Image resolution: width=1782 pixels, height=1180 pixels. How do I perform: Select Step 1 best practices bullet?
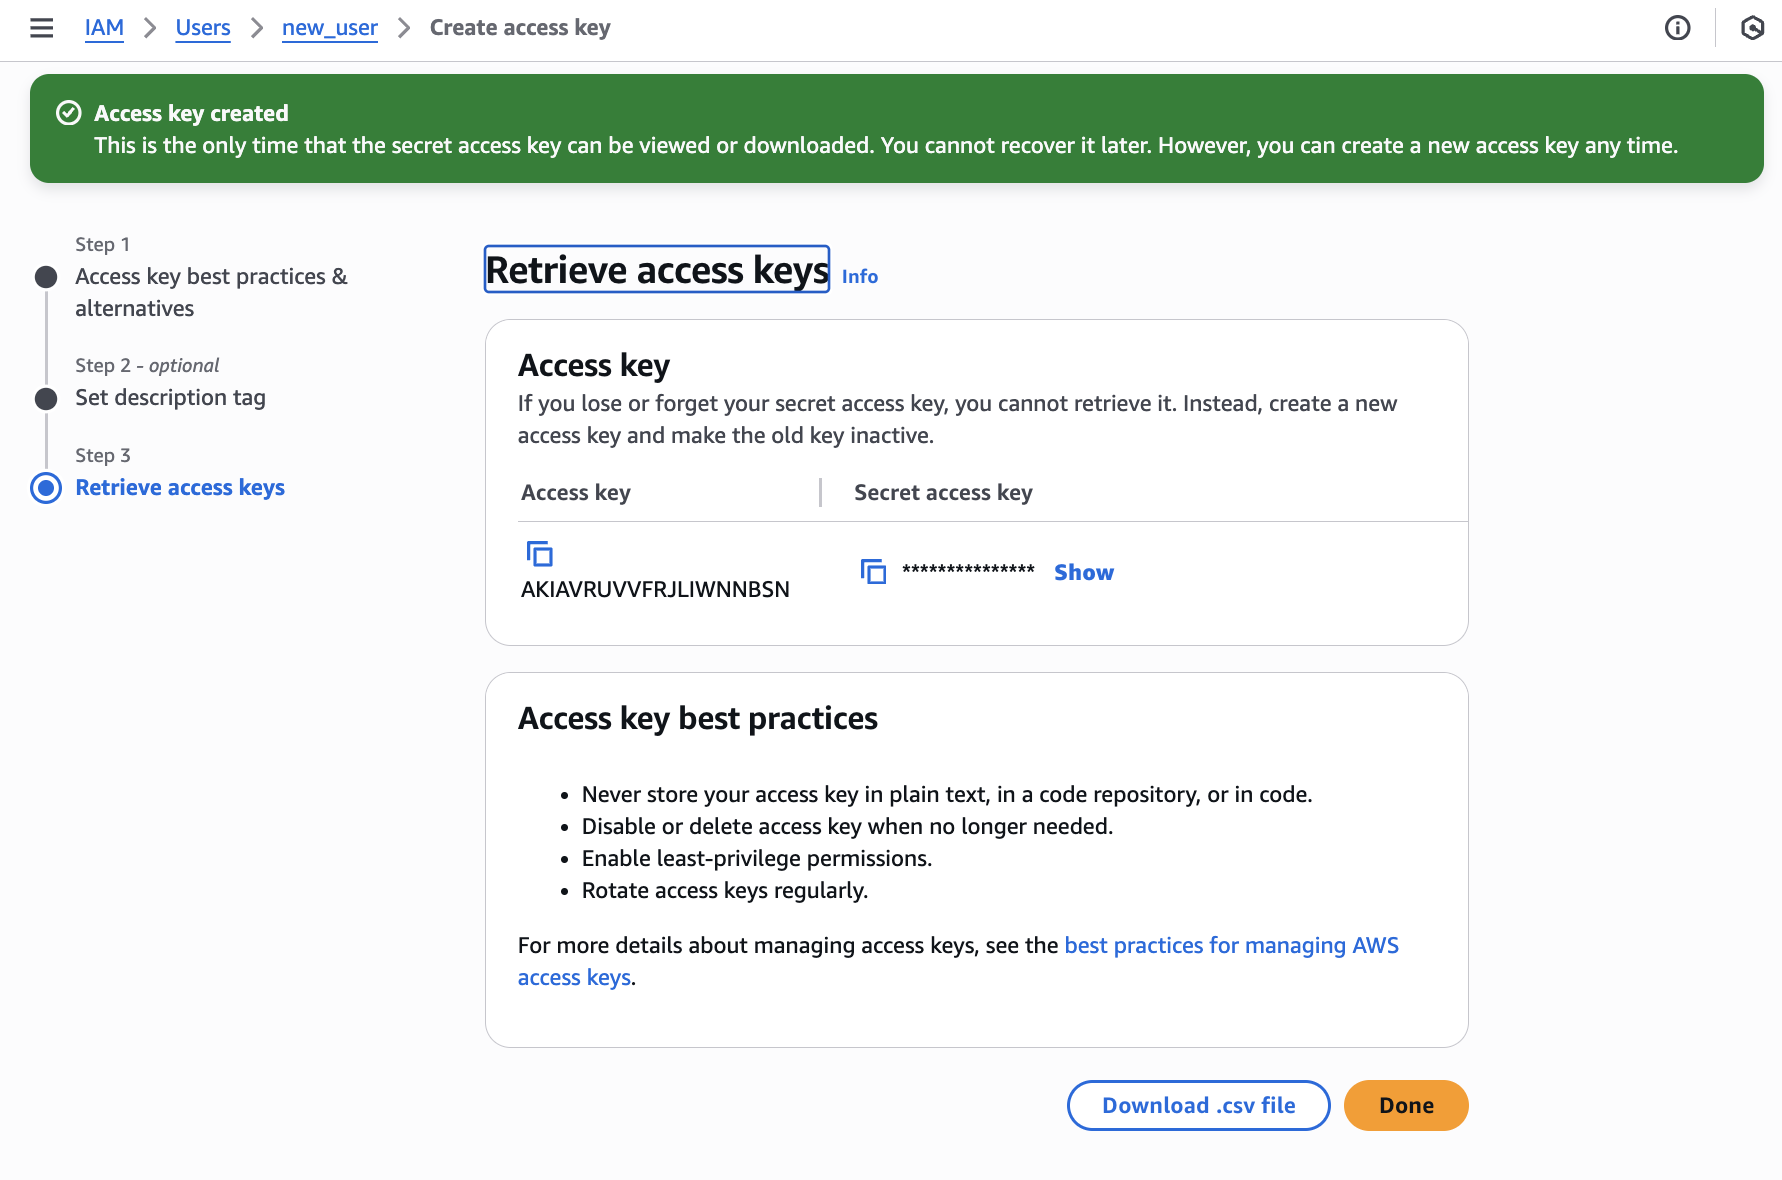coord(46,277)
